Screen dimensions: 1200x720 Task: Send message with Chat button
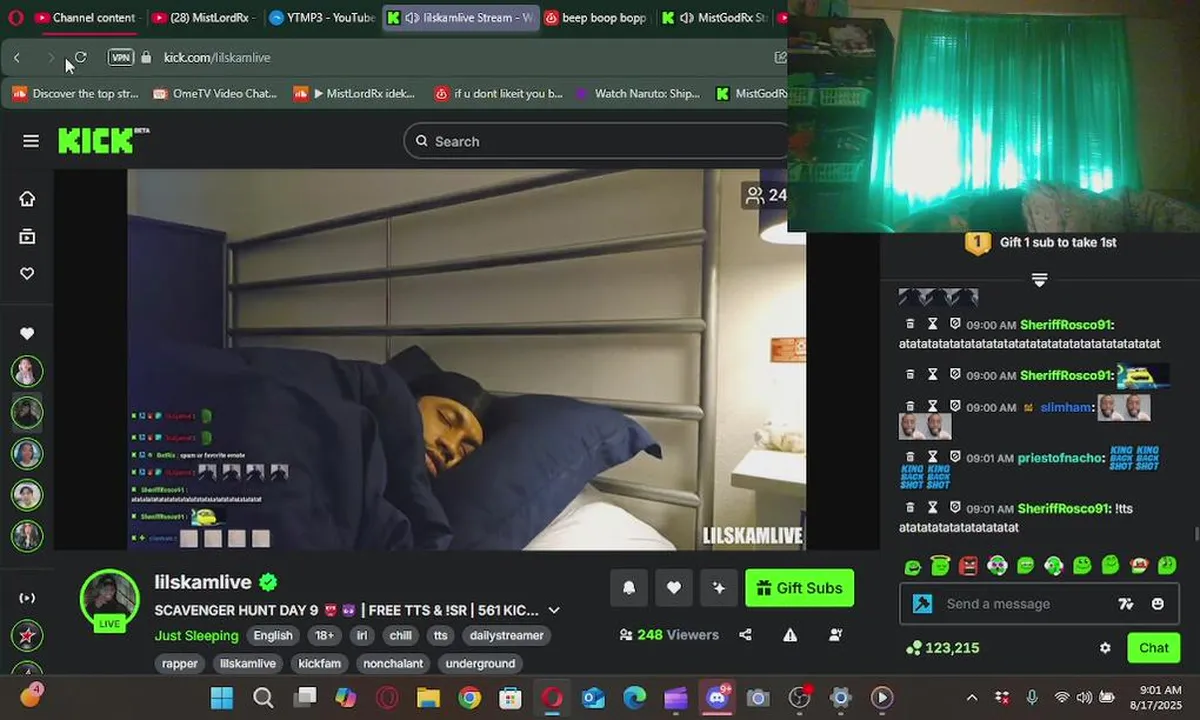coord(1153,648)
